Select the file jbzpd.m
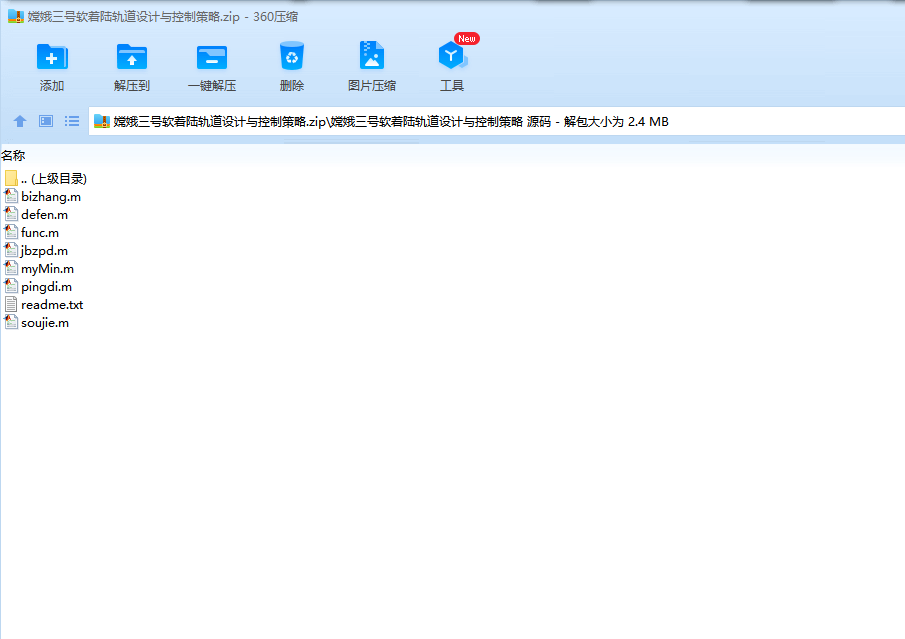Screen dimensions: 905x639 pos(44,251)
